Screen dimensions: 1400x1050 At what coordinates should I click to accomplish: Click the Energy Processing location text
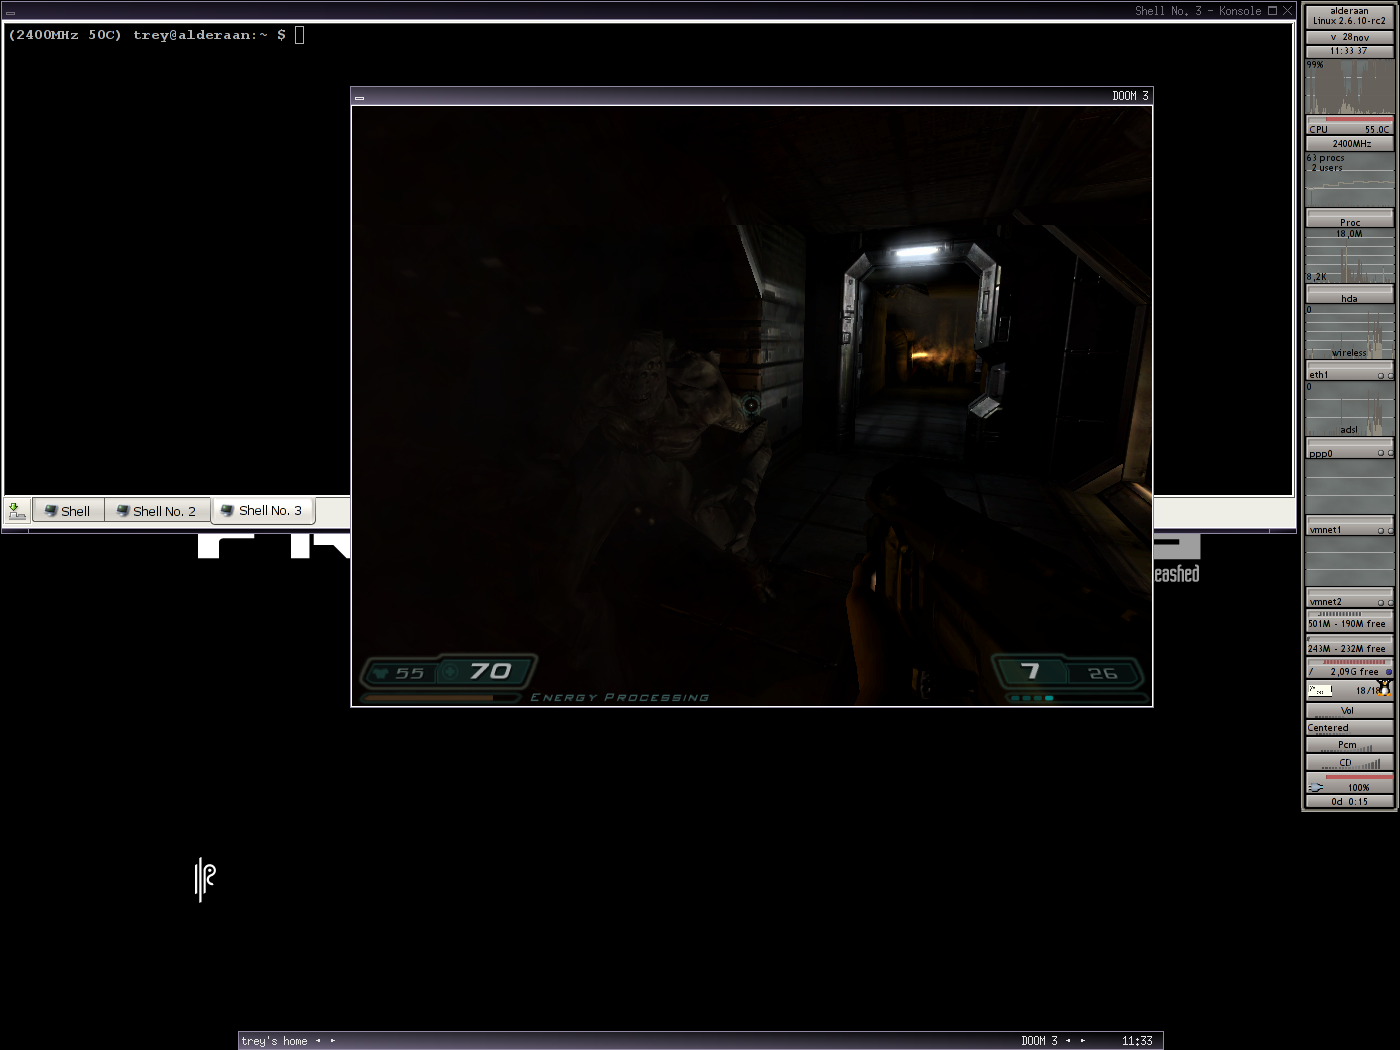point(620,698)
